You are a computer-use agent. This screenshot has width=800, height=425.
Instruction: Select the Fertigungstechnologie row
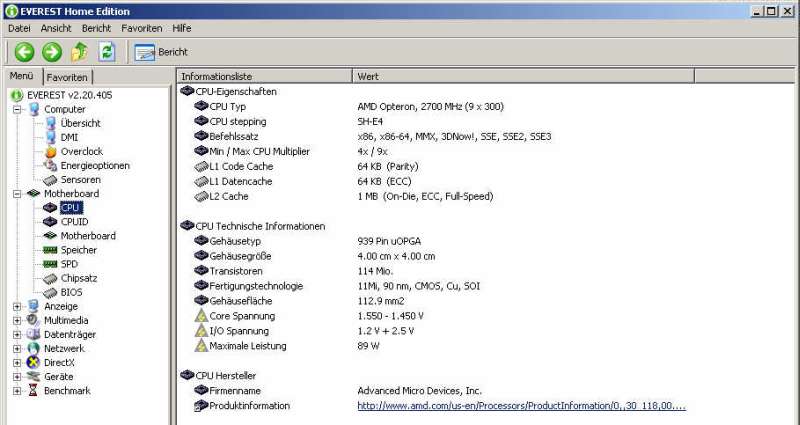click(x=337, y=286)
